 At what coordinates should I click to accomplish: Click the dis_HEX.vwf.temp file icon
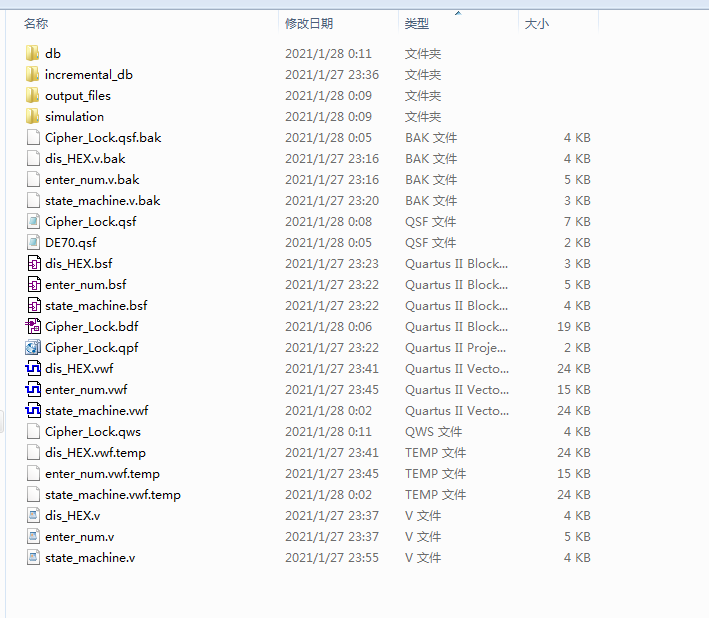click(33, 453)
